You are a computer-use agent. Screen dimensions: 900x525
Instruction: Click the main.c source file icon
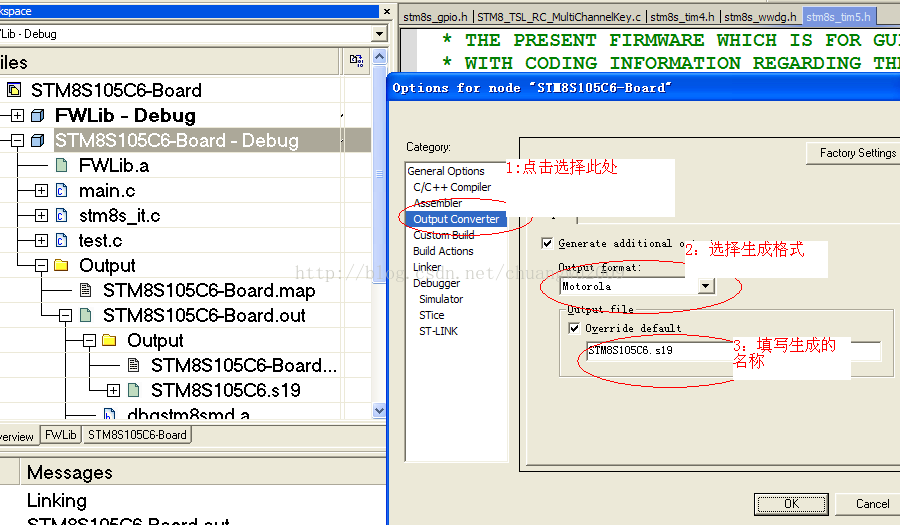coord(61,190)
